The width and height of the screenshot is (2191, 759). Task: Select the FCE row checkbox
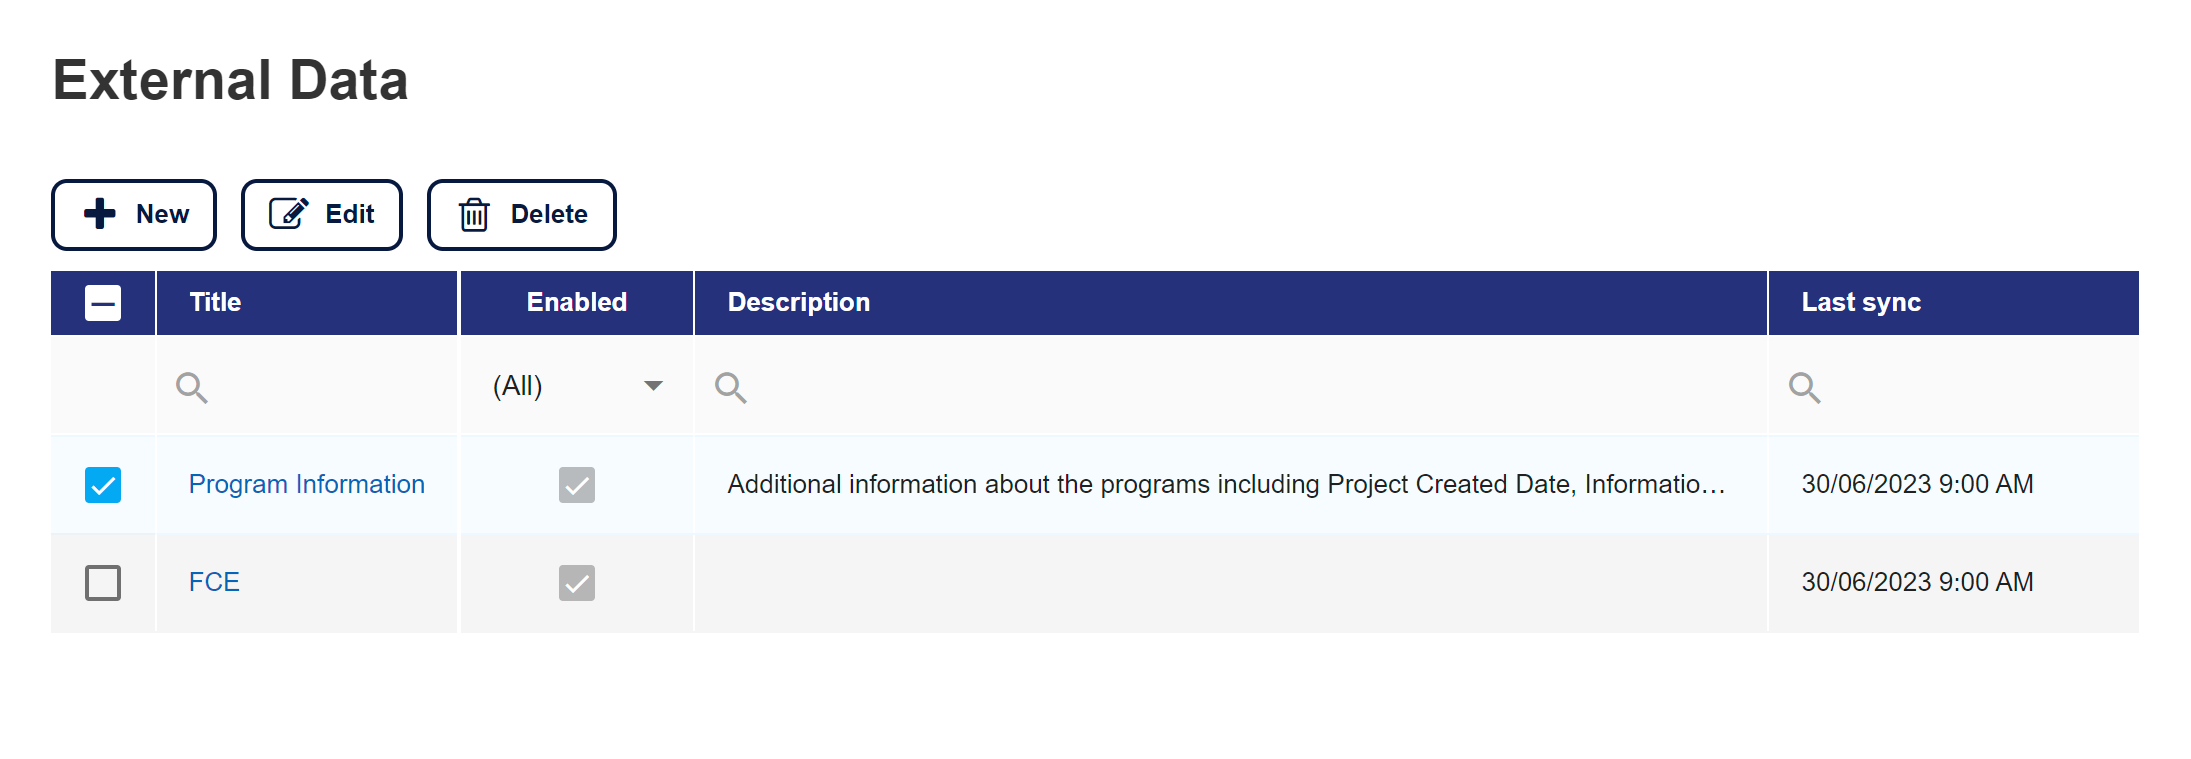103,583
